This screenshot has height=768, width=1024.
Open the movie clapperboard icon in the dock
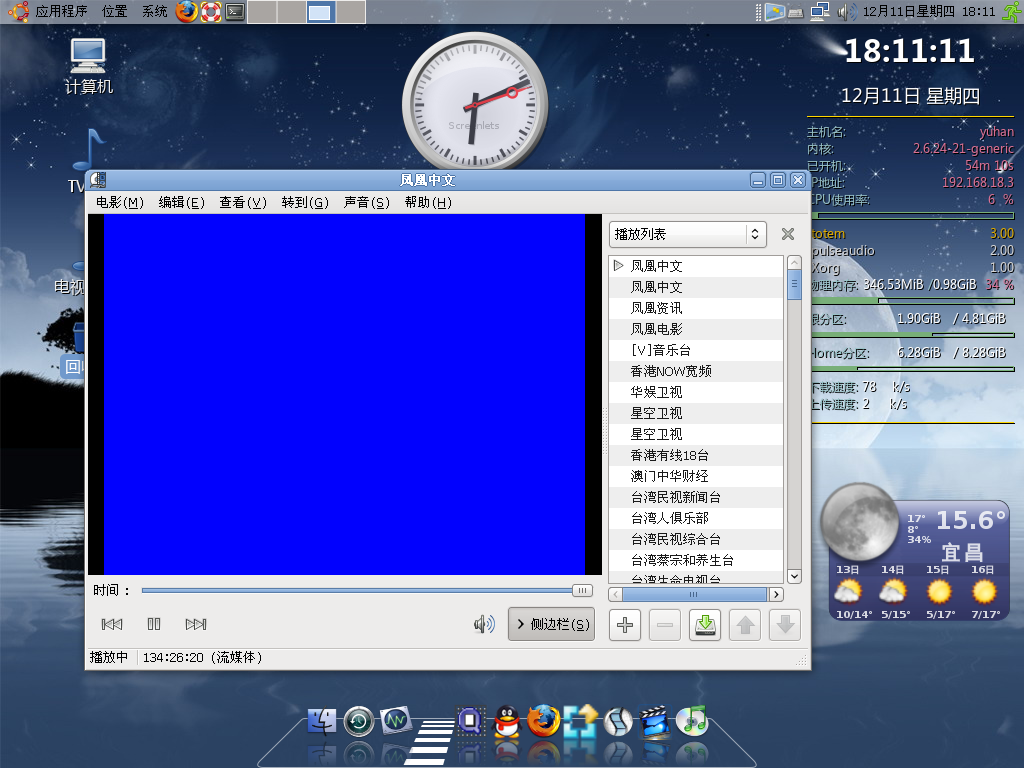[x=655, y=722]
